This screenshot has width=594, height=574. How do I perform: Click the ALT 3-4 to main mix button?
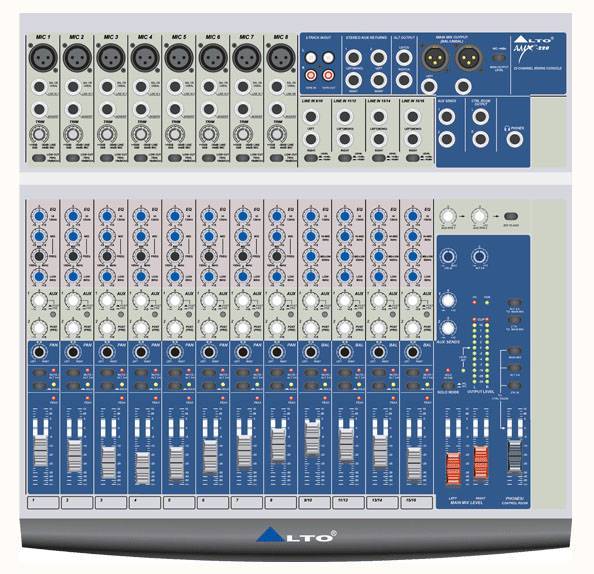coord(514,303)
